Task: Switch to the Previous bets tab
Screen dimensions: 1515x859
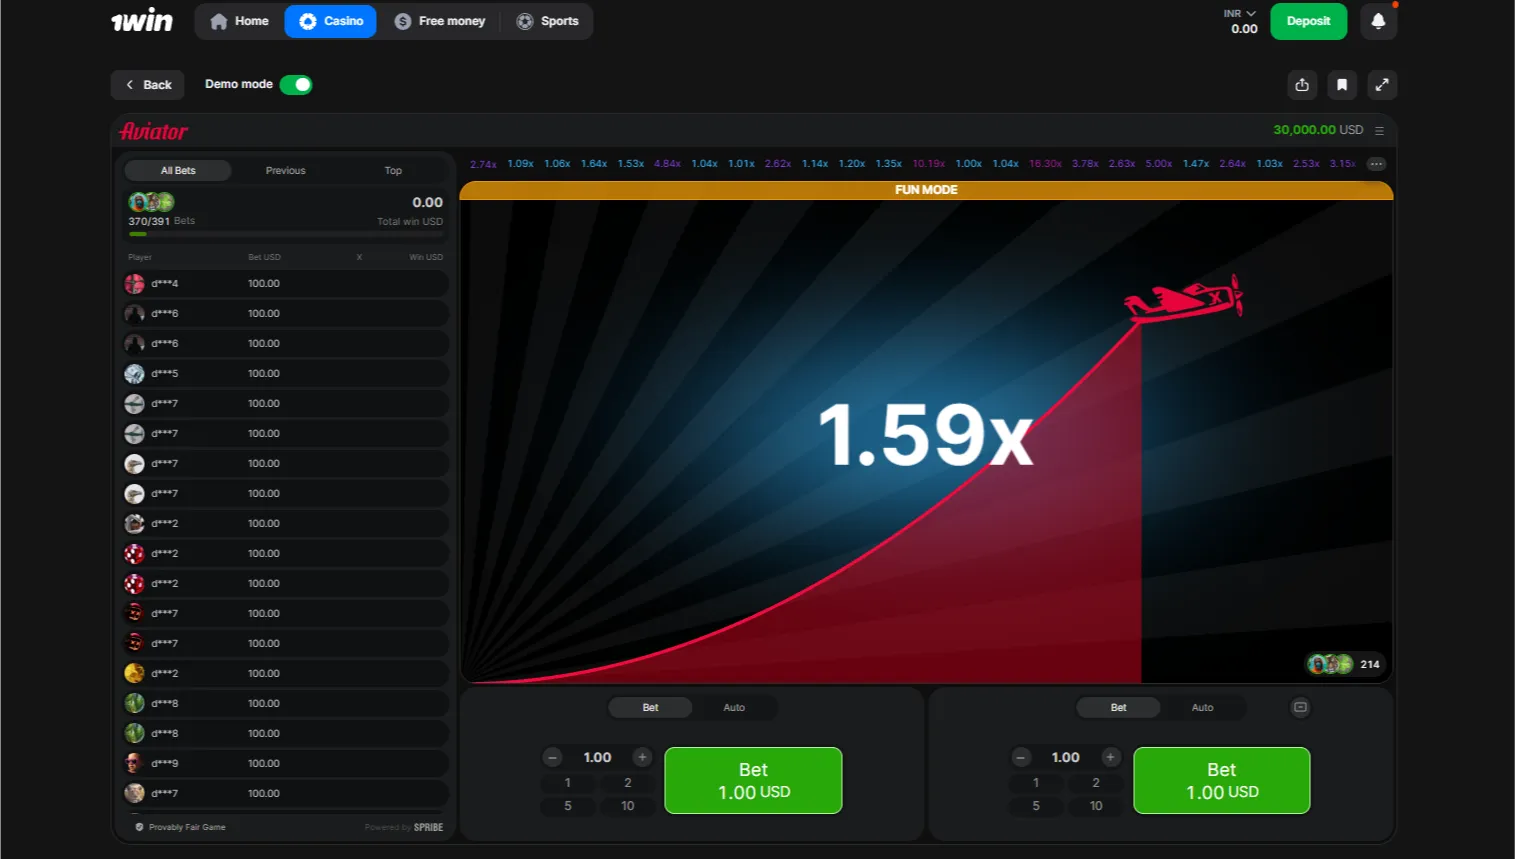Action: click(285, 171)
